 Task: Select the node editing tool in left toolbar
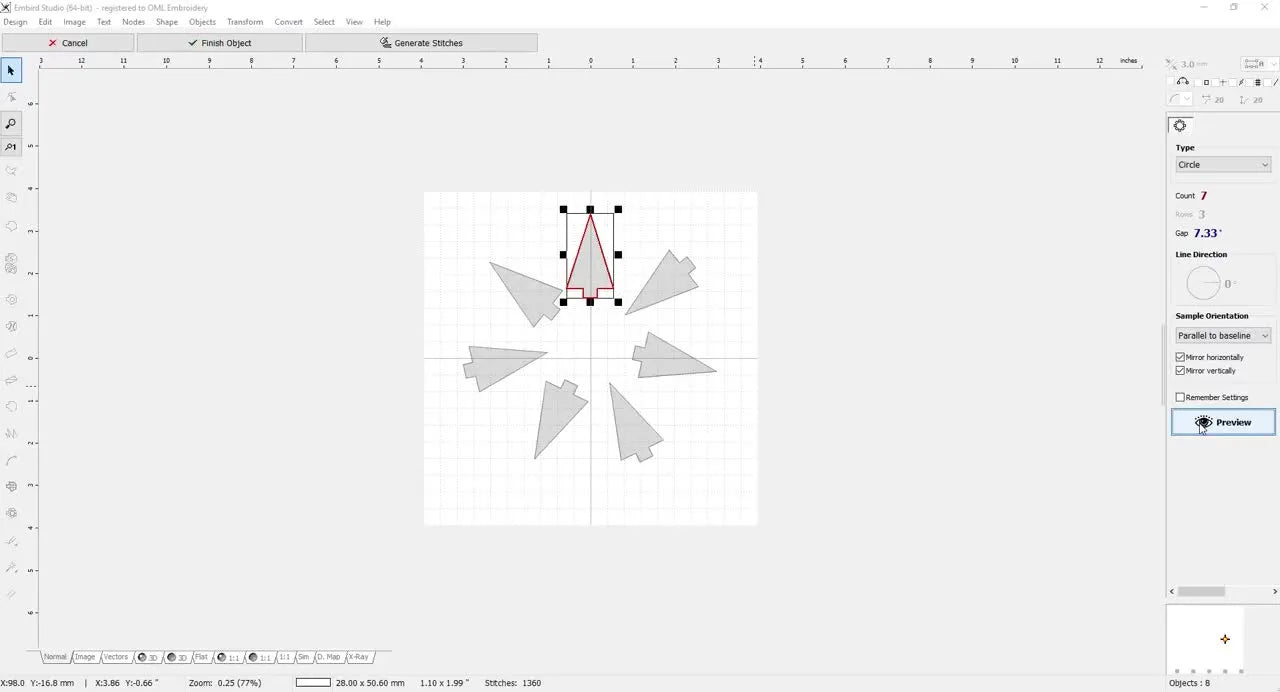[12, 96]
